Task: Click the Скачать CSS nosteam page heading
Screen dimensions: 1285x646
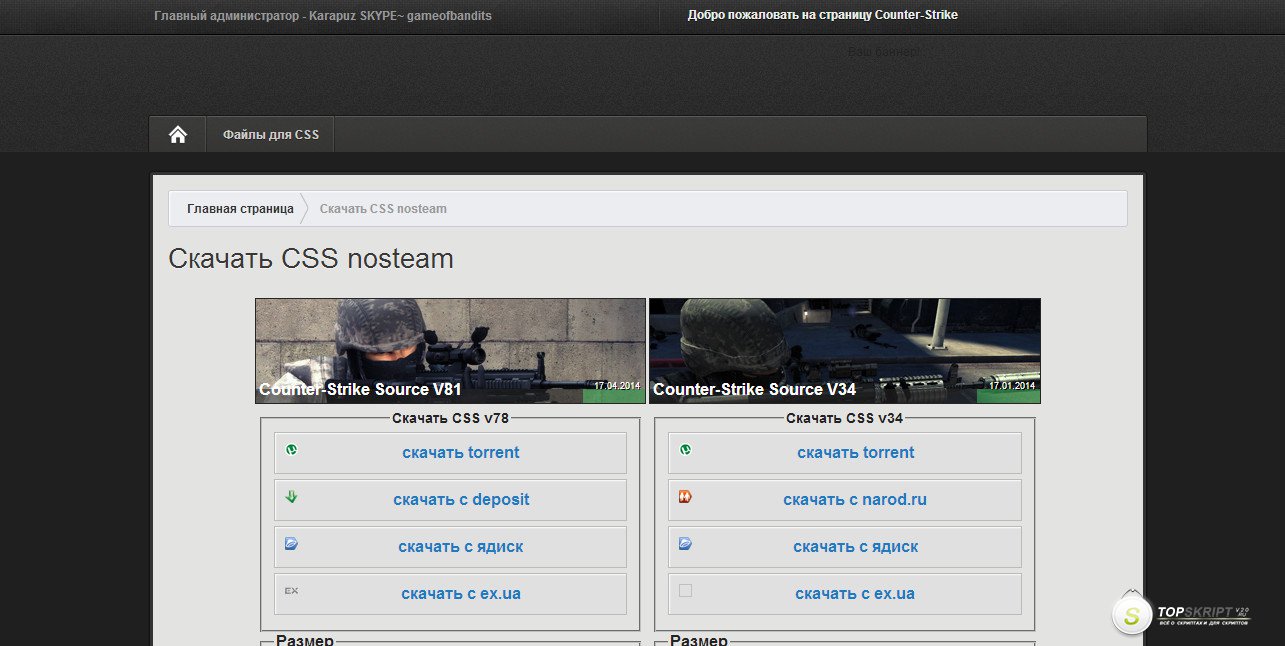Action: (x=311, y=259)
